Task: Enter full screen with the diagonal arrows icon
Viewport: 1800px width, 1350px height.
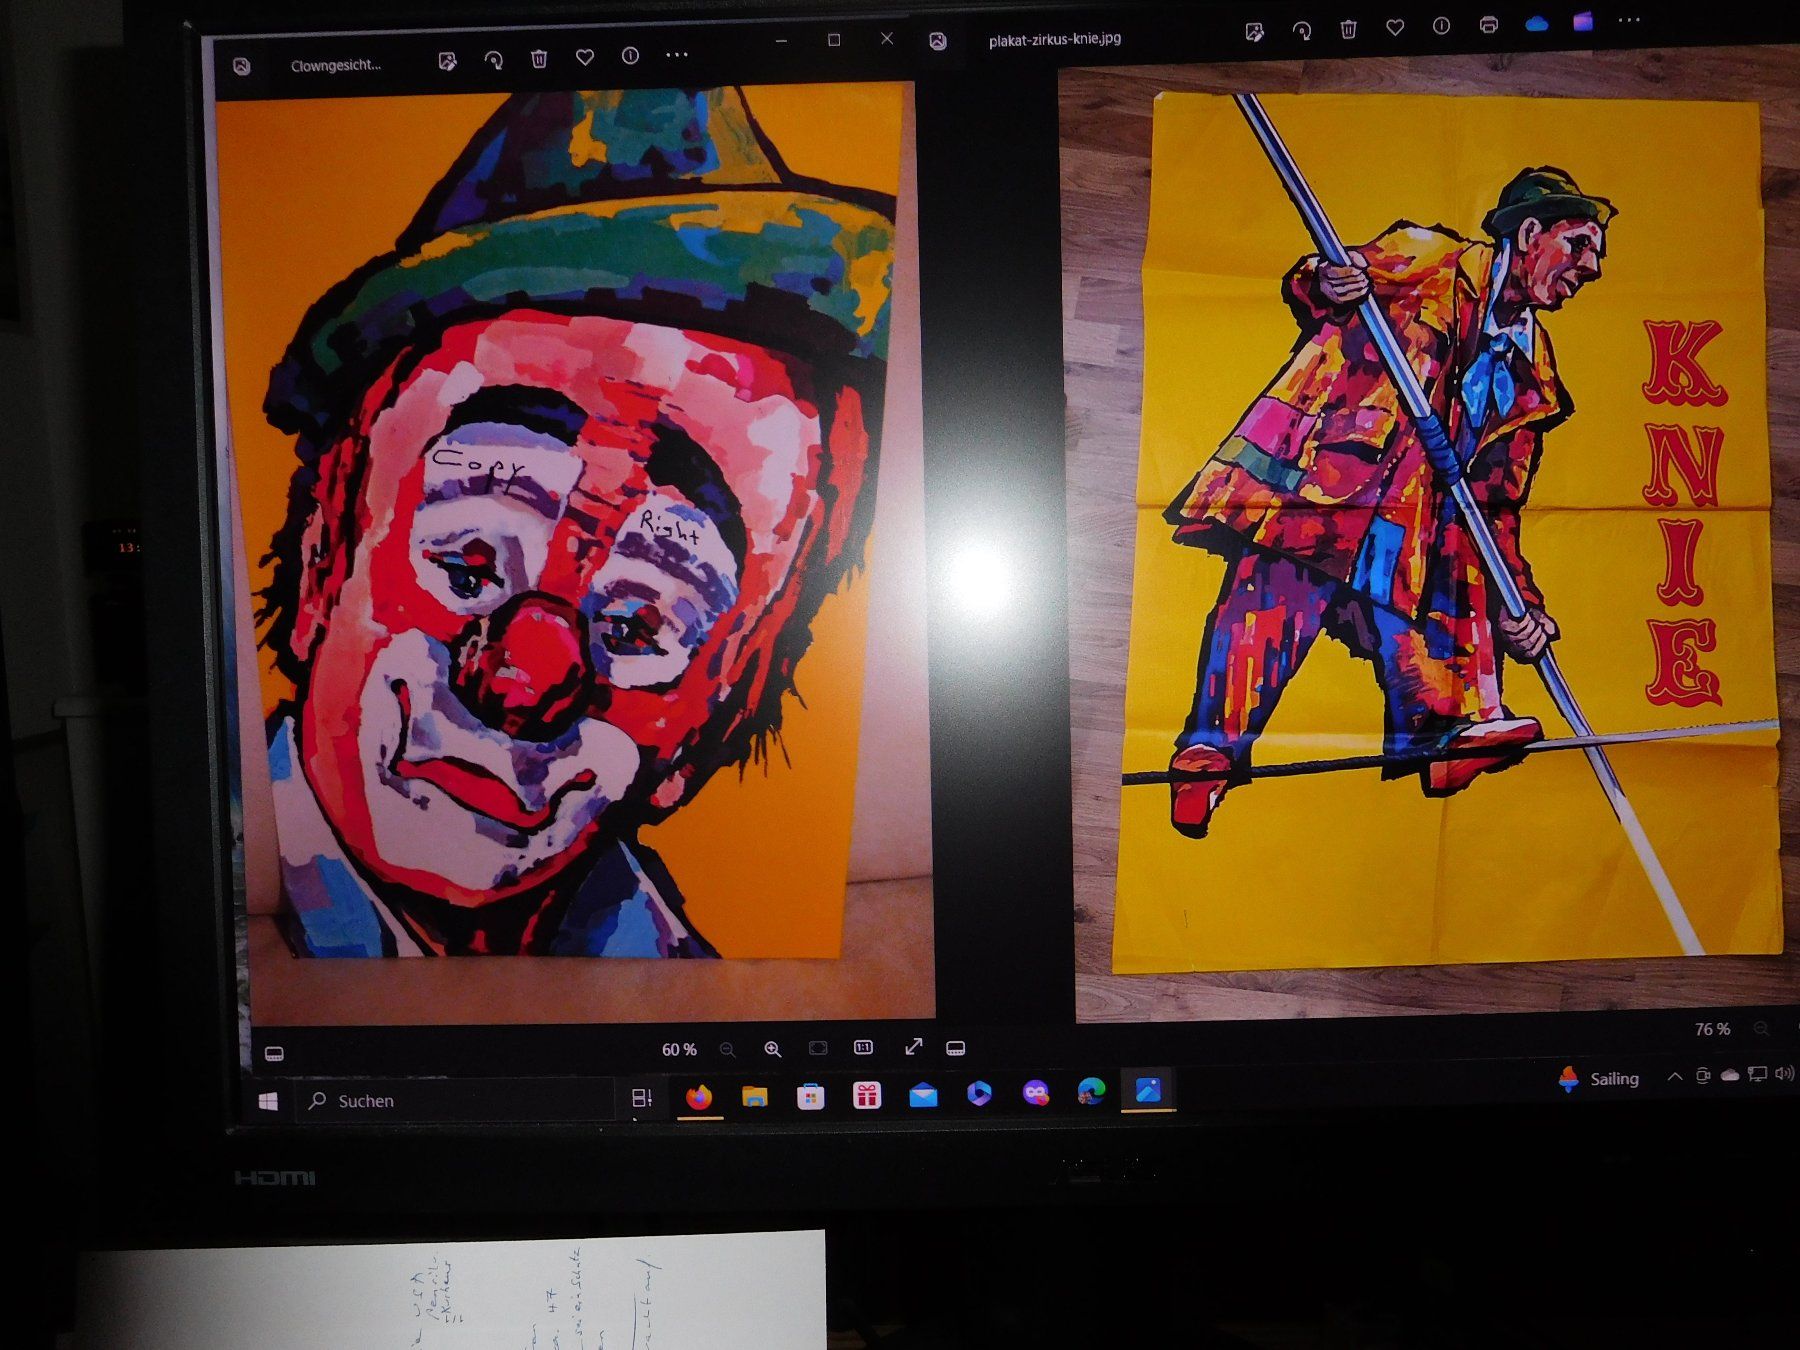Action: pyautogui.click(x=913, y=1046)
